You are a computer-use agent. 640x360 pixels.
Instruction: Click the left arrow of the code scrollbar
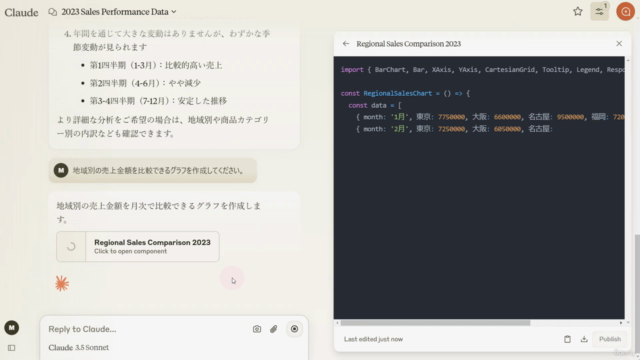(x=337, y=323)
